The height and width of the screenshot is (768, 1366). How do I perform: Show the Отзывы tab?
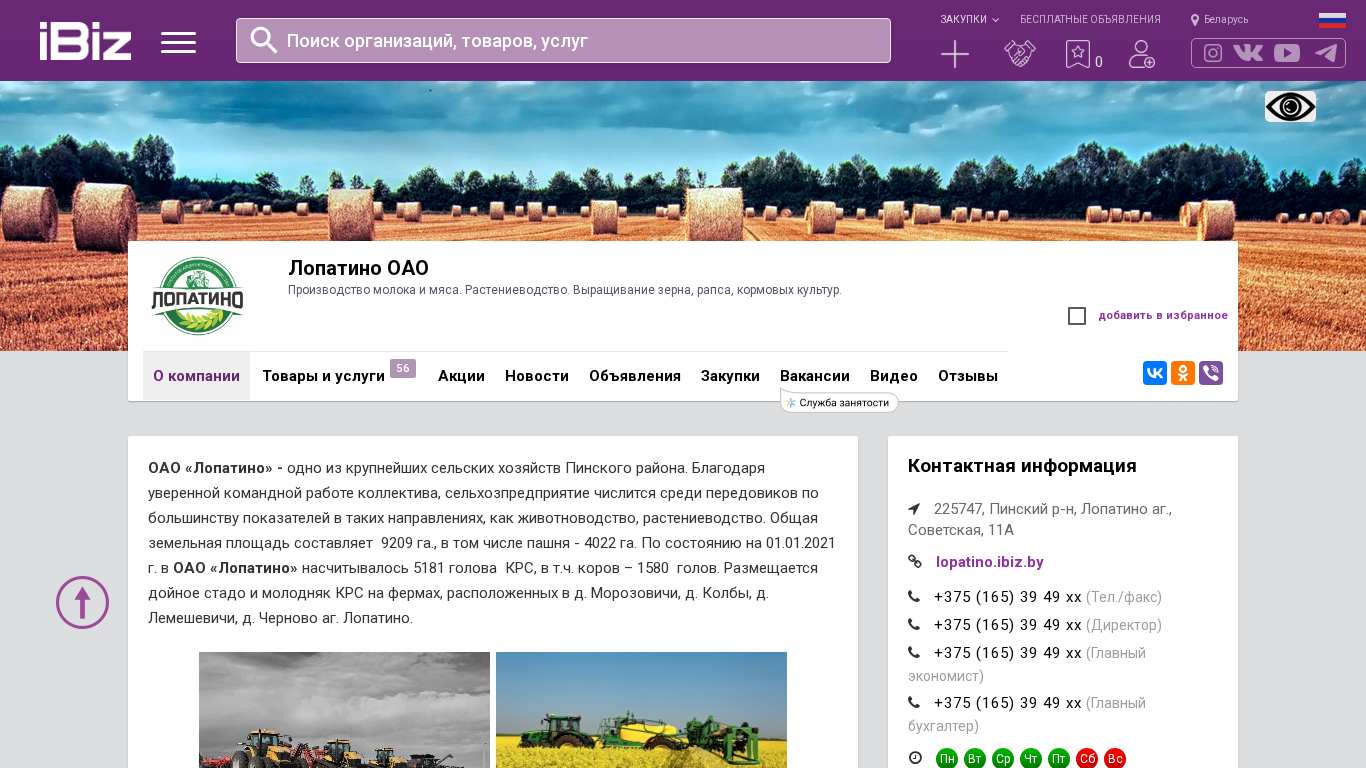click(x=968, y=376)
